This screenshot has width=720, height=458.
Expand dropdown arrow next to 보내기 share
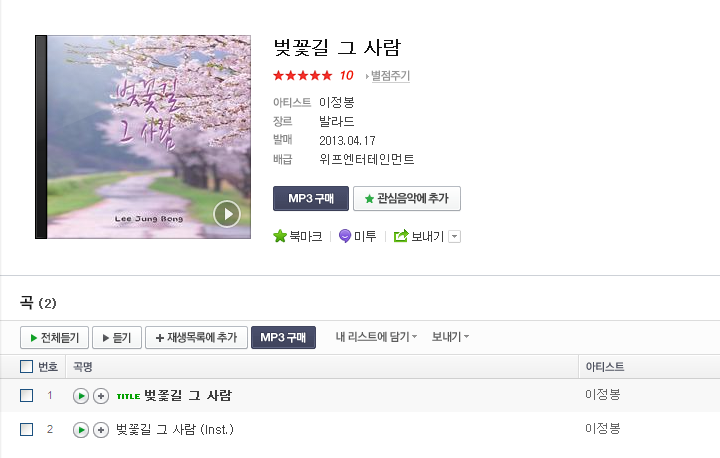(x=454, y=237)
